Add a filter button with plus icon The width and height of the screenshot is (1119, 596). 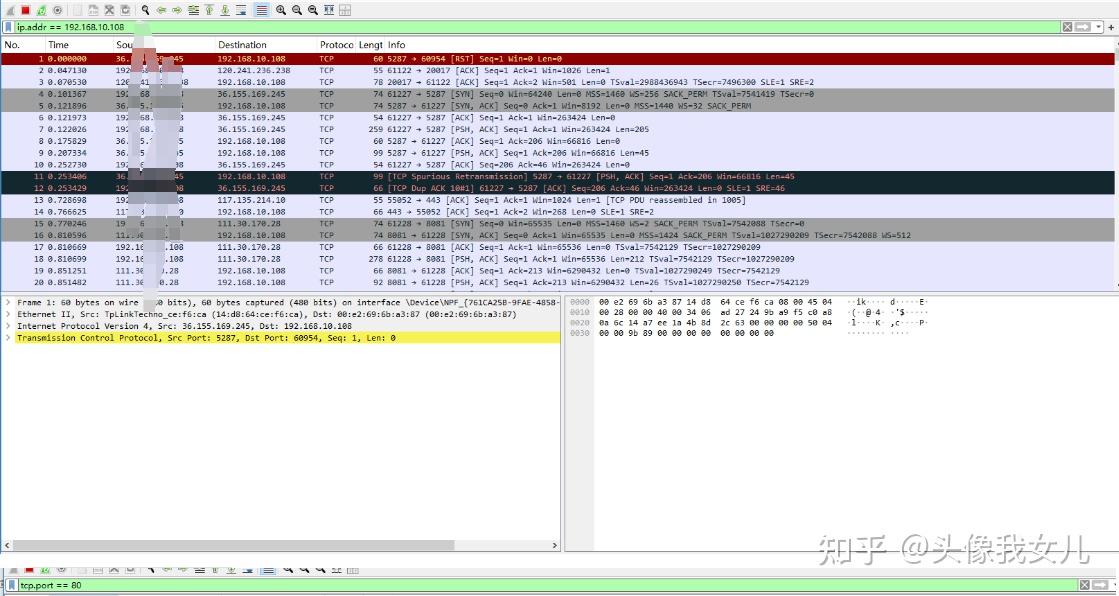1111,27
